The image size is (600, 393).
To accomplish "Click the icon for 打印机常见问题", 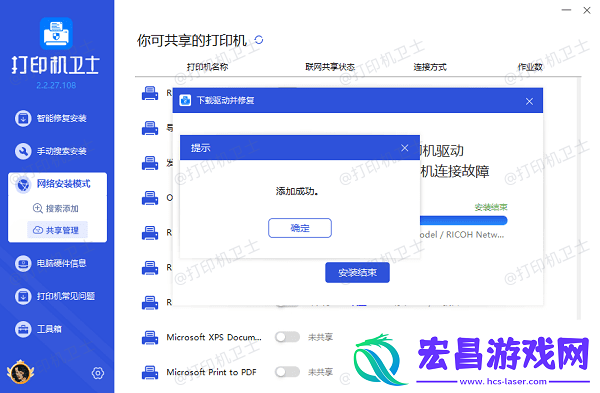I will [23, 296].
